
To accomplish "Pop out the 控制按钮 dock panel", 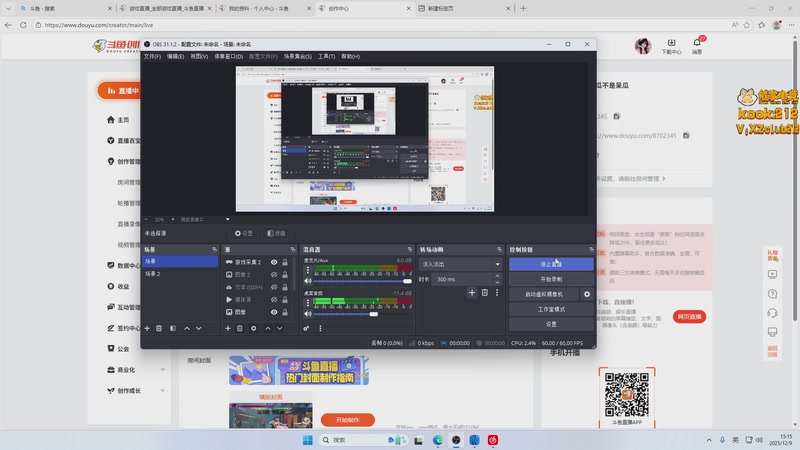I will pos(591,249).
